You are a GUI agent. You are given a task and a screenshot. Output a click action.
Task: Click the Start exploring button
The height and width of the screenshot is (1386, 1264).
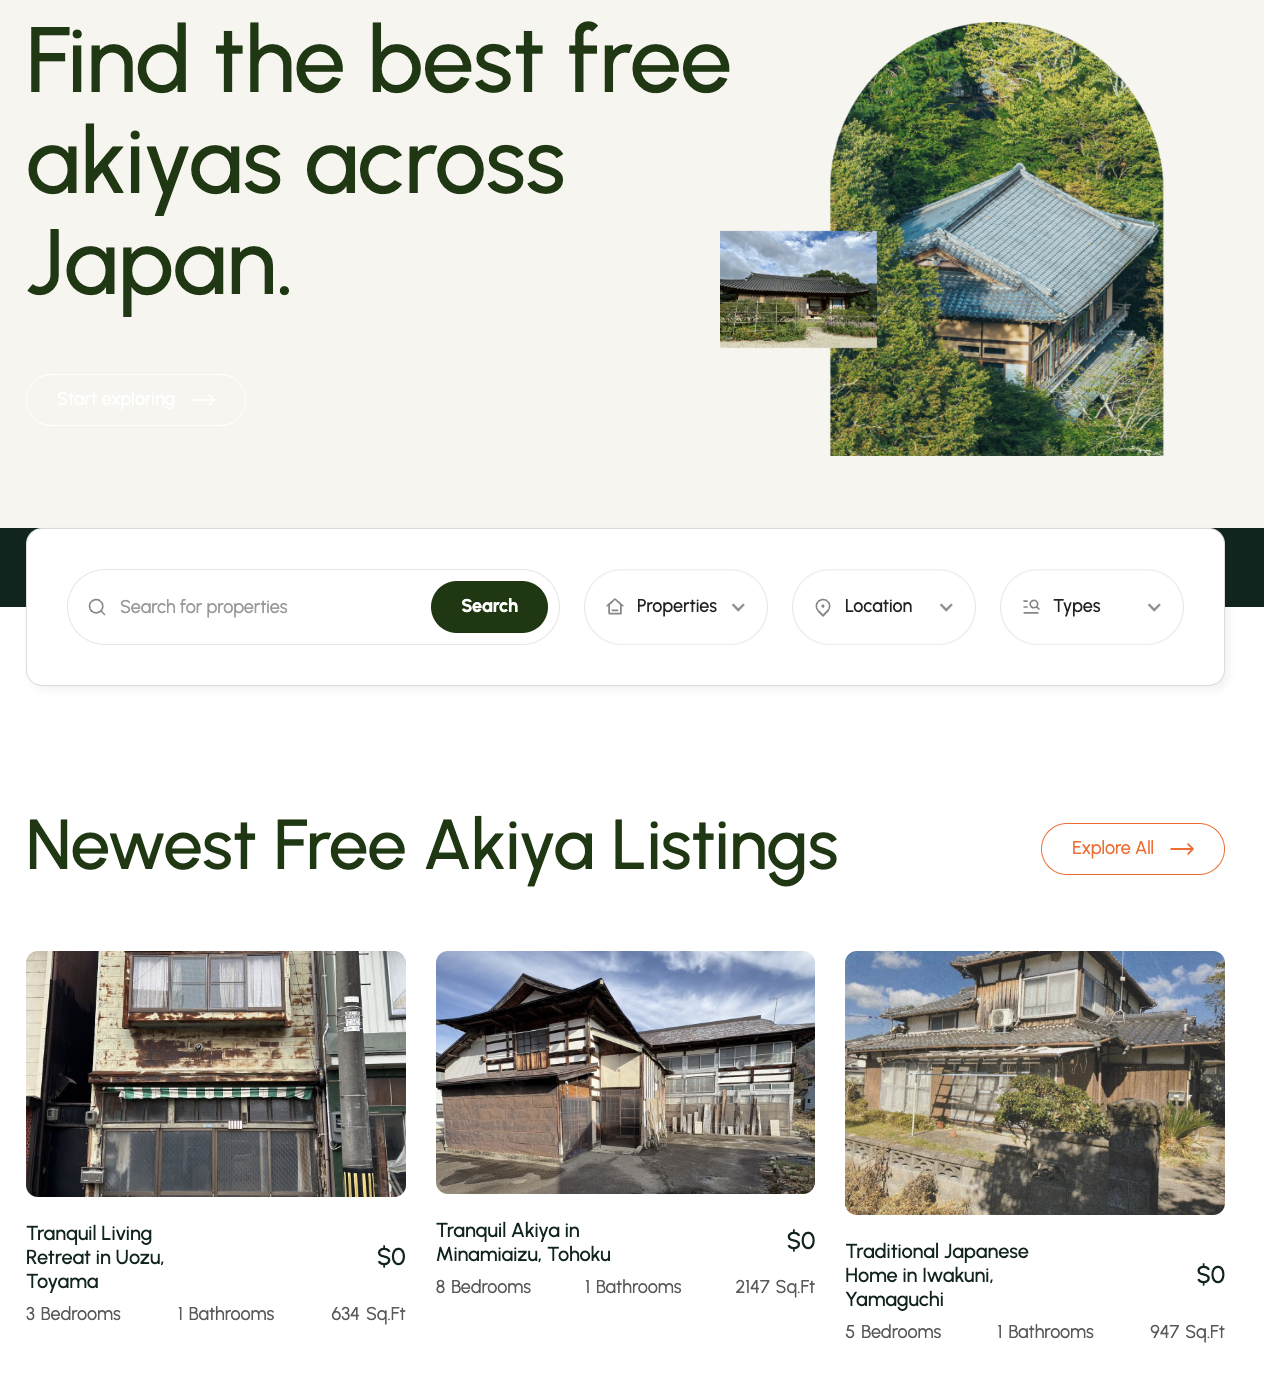click(136, 400)
